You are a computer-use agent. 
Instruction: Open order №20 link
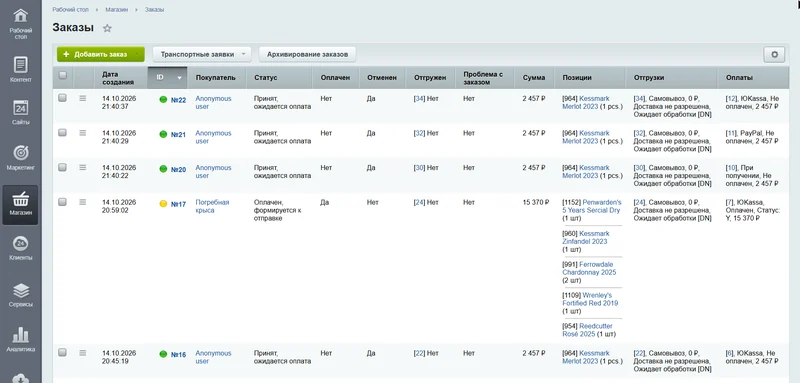178,169
